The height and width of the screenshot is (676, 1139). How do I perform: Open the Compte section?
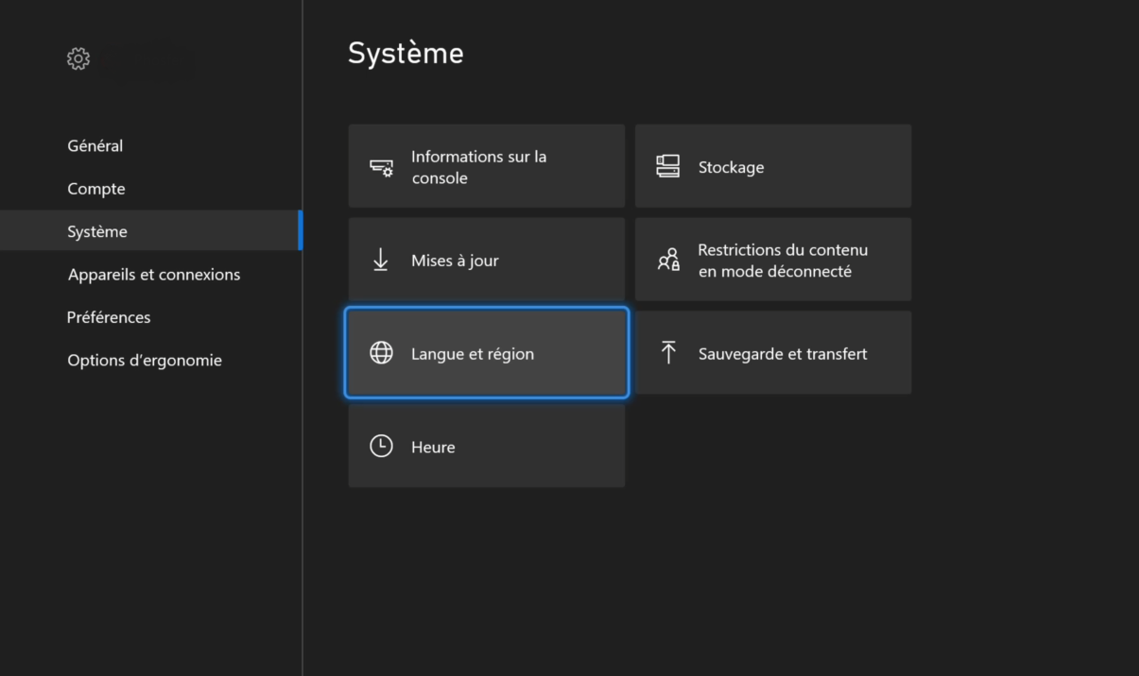pos(96,189)
